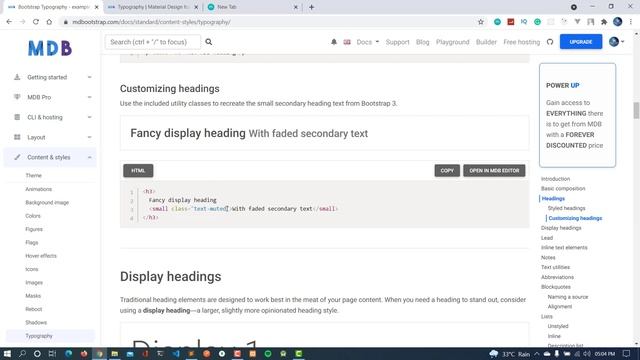Image resolution: width=640 pixels, height=360 pixels.
Task: Focus the documentation search field
Action: (x=153, y=42)
